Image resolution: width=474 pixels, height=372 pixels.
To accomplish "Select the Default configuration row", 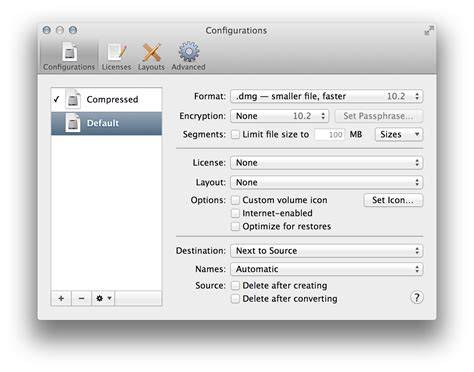I will tap(106, 123).
